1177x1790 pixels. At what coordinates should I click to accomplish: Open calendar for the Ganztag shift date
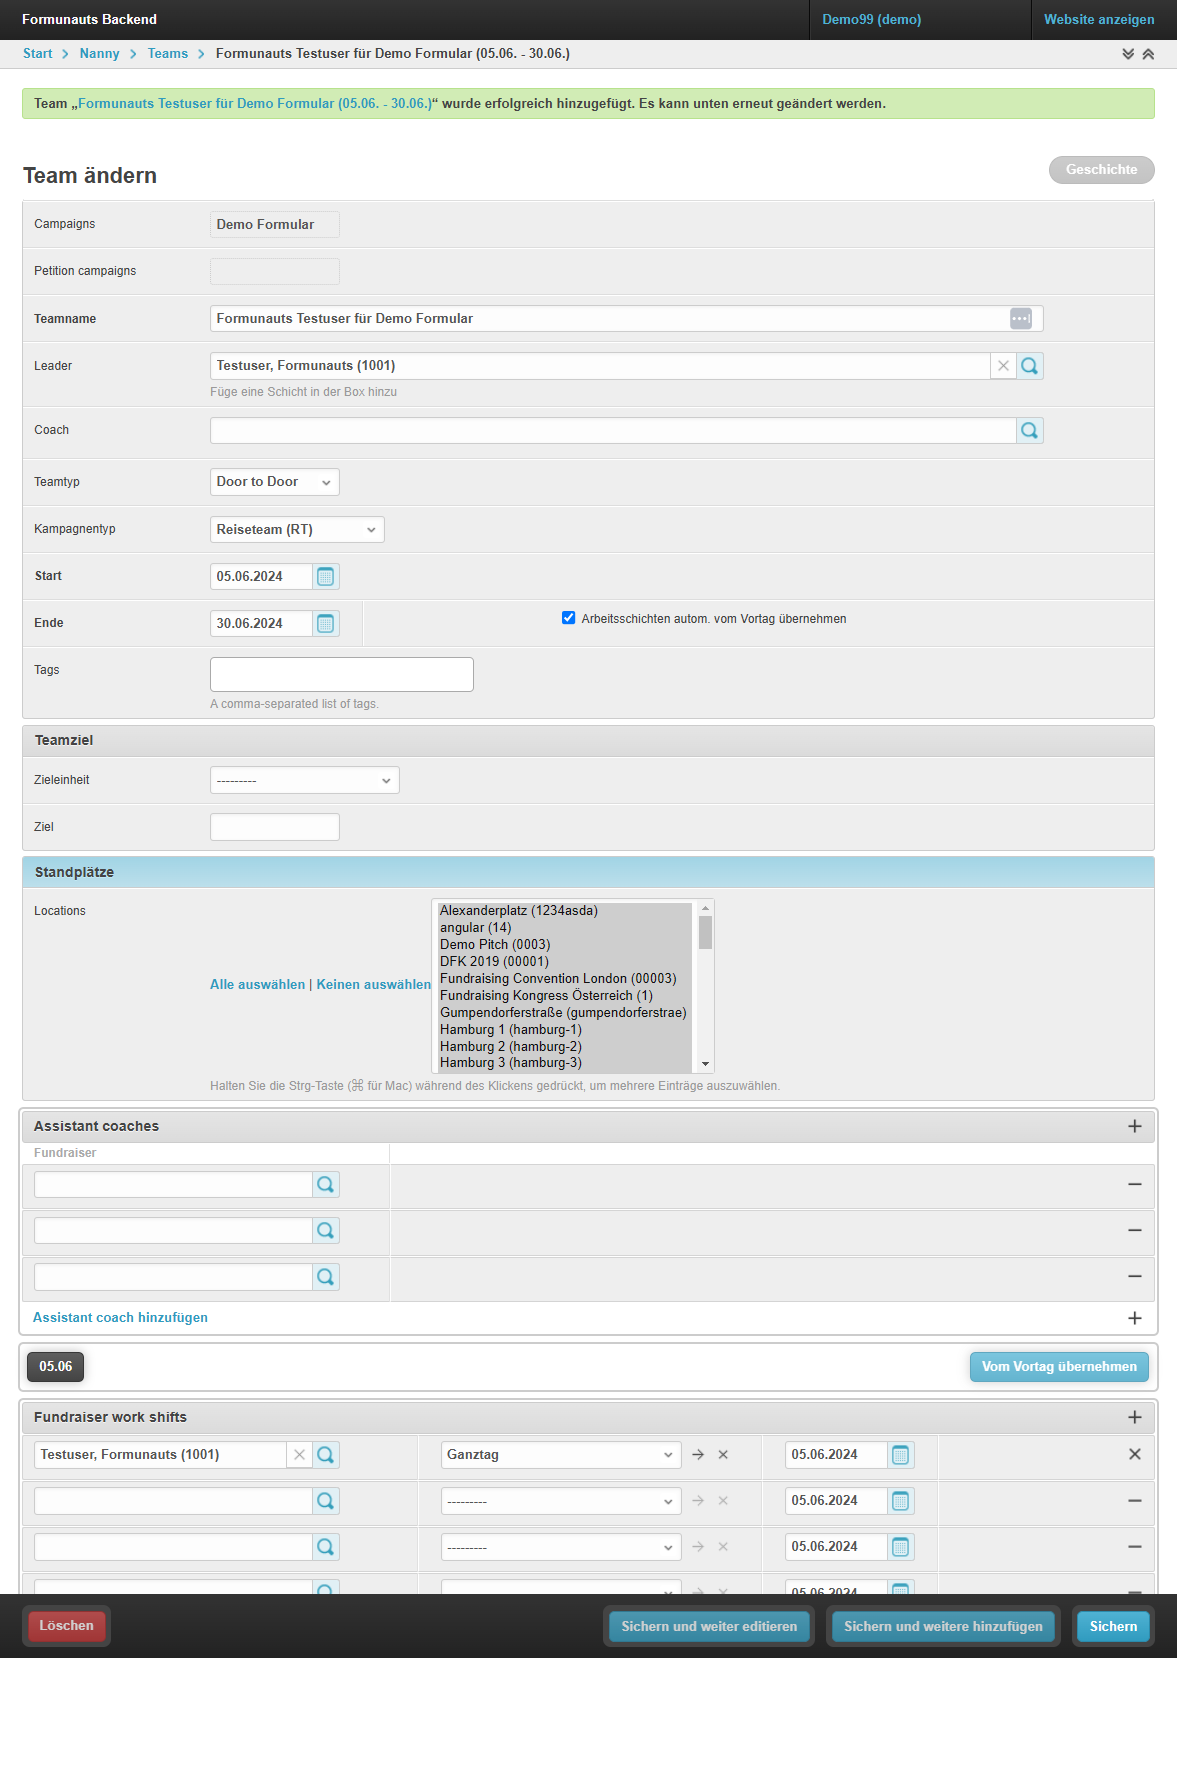tap(900, 1455)
